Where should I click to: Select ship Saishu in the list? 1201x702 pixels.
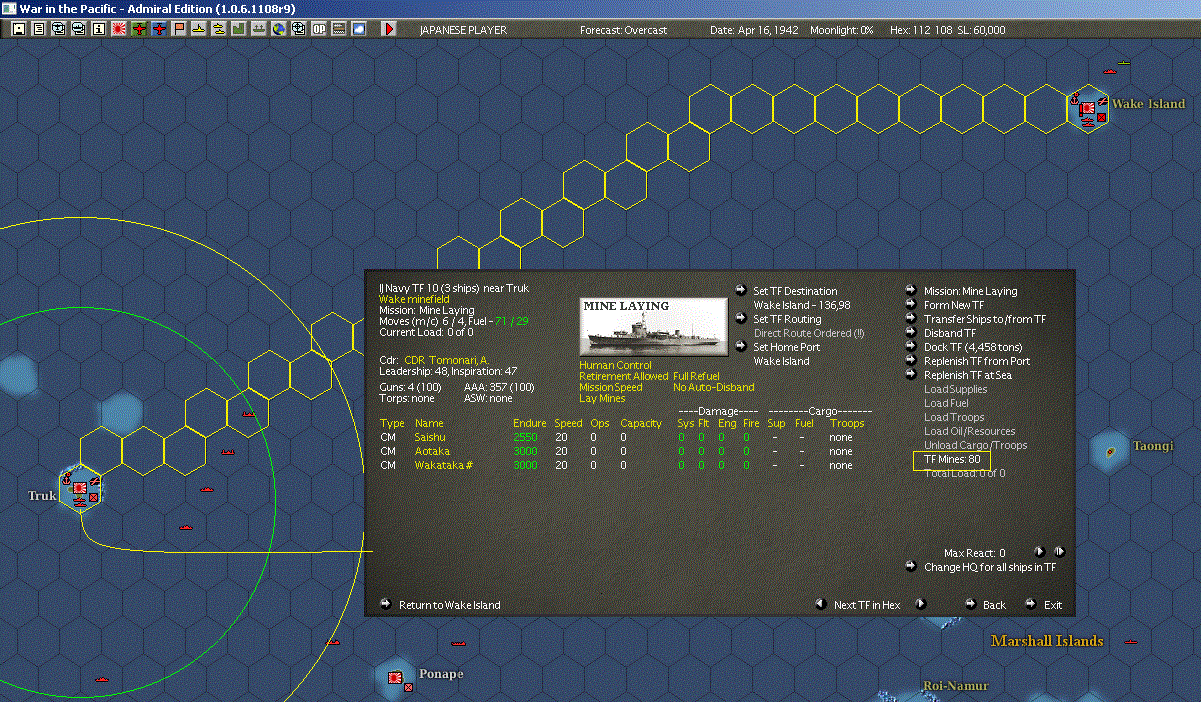[430, 437]
